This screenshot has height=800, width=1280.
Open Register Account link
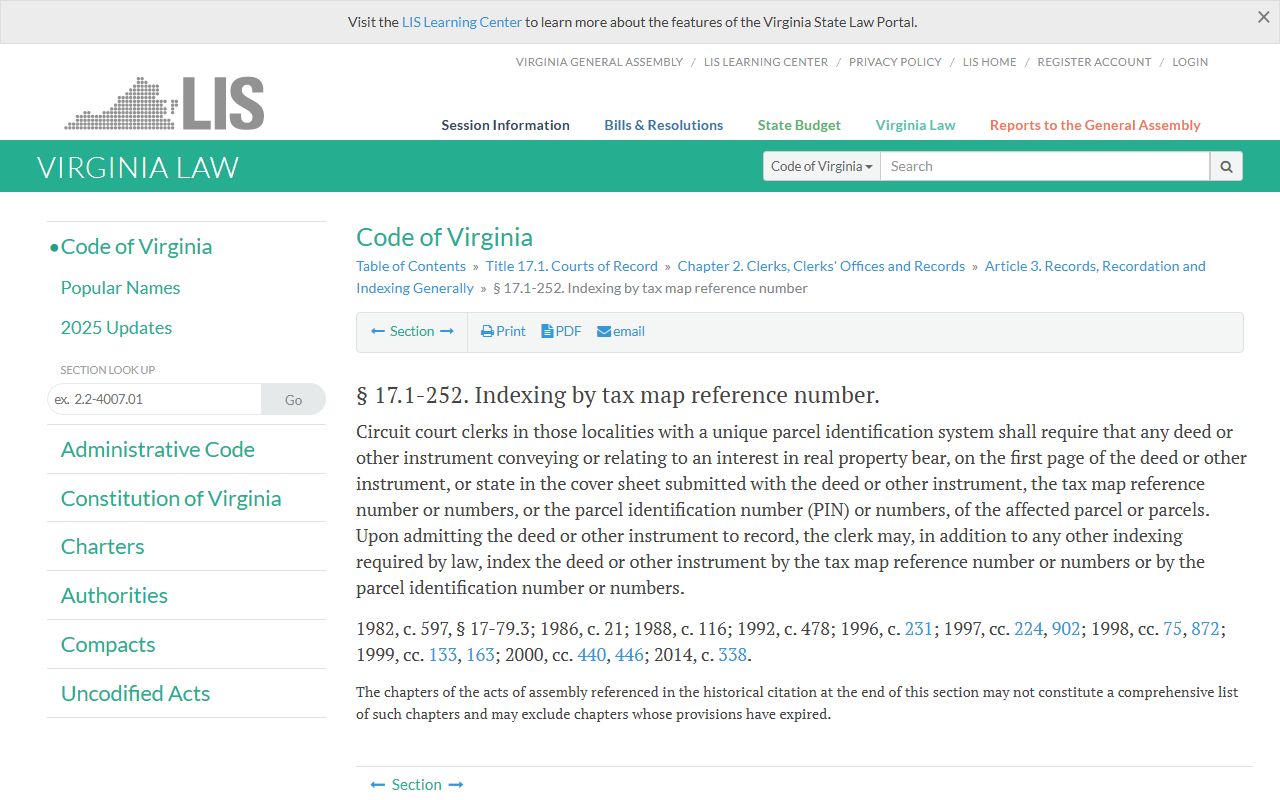click(x=1094, y=62)
